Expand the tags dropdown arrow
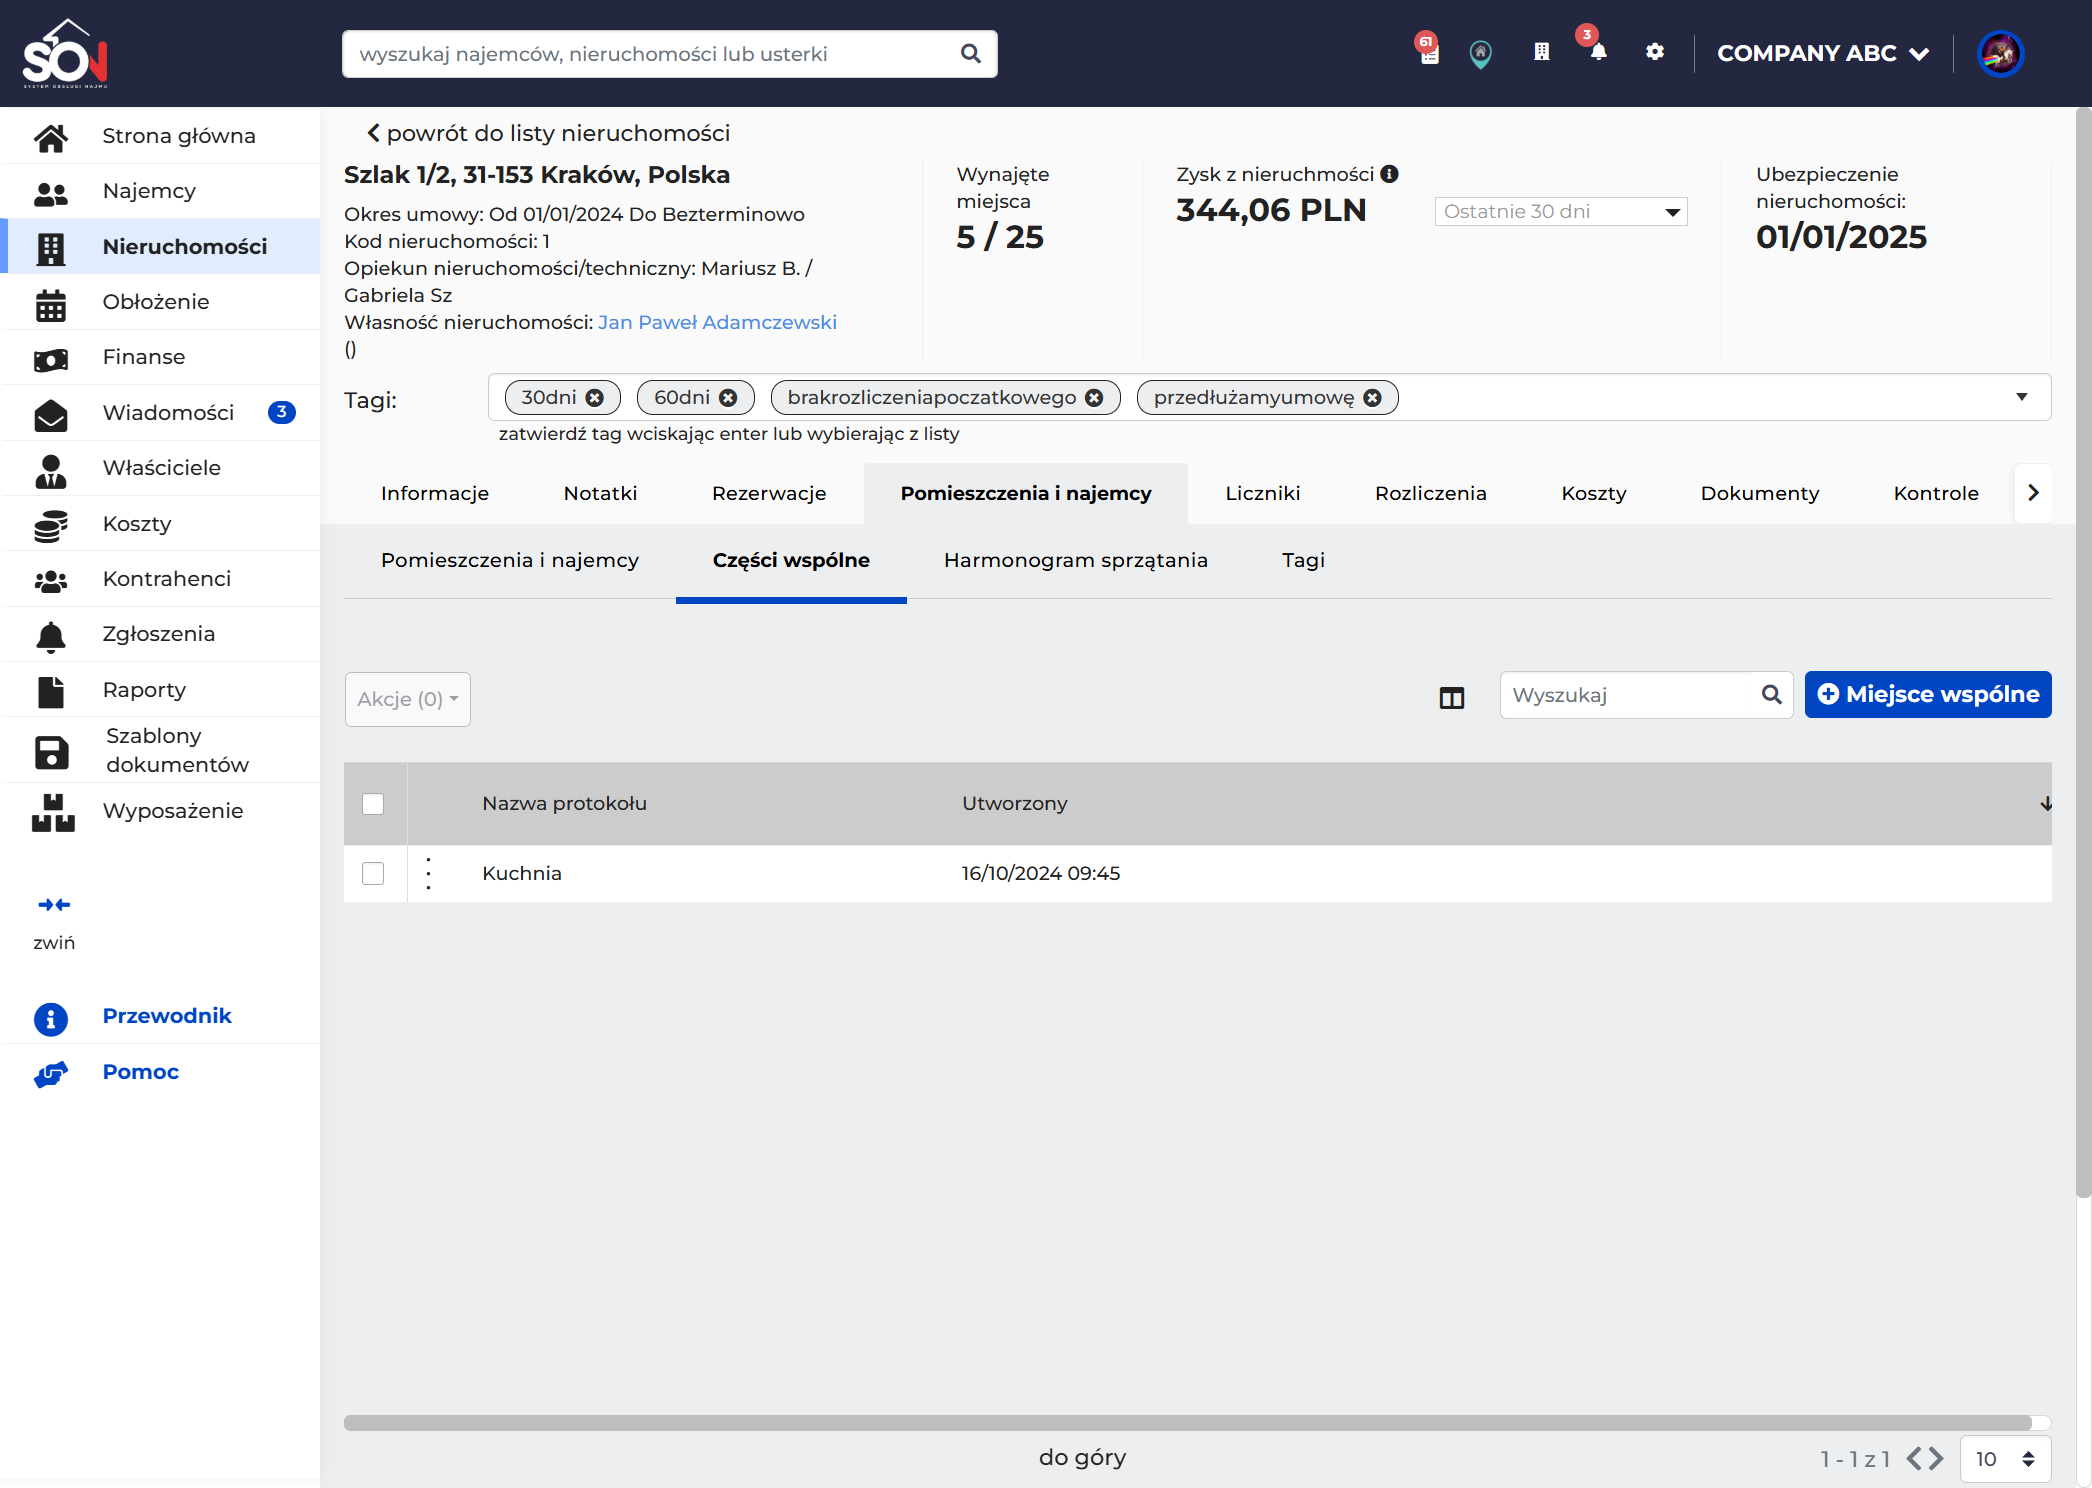This screenshot has width=2092, height=1488. click(x=2022, y=397)
